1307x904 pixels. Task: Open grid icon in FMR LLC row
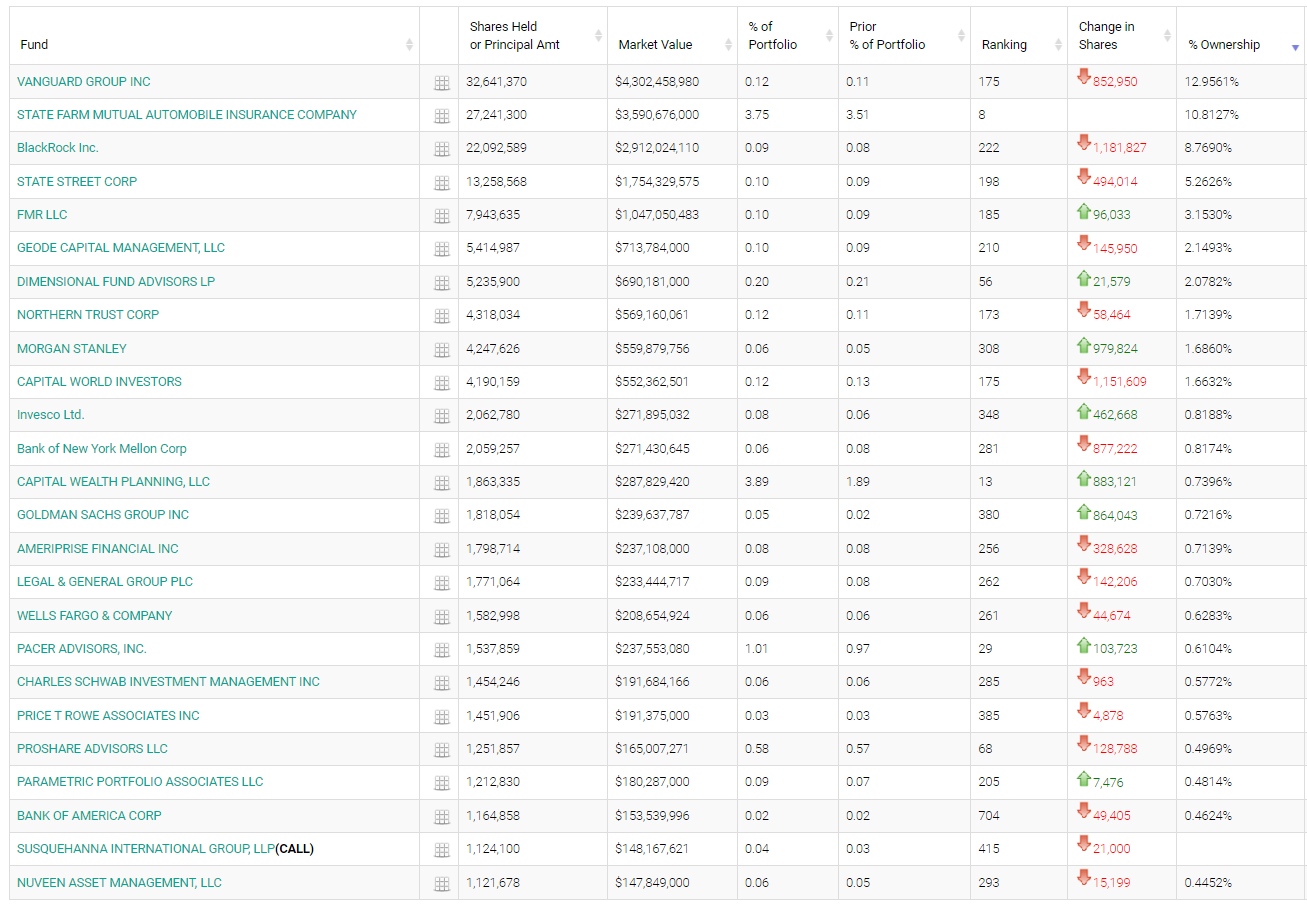coord(441,216)
